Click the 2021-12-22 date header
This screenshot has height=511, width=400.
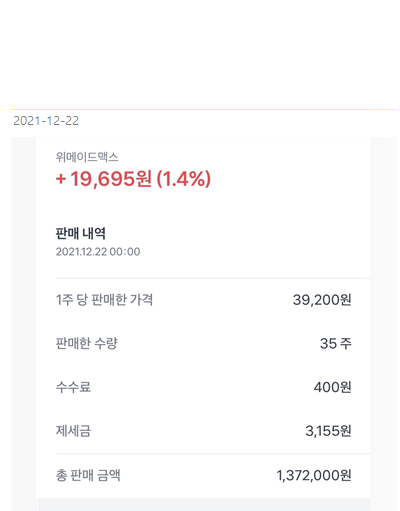click(x=46, y=121)
